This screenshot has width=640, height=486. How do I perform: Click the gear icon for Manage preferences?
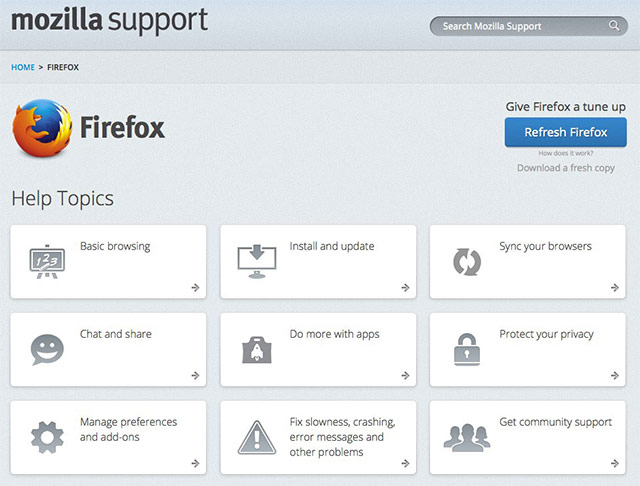[x=47, y=437]
